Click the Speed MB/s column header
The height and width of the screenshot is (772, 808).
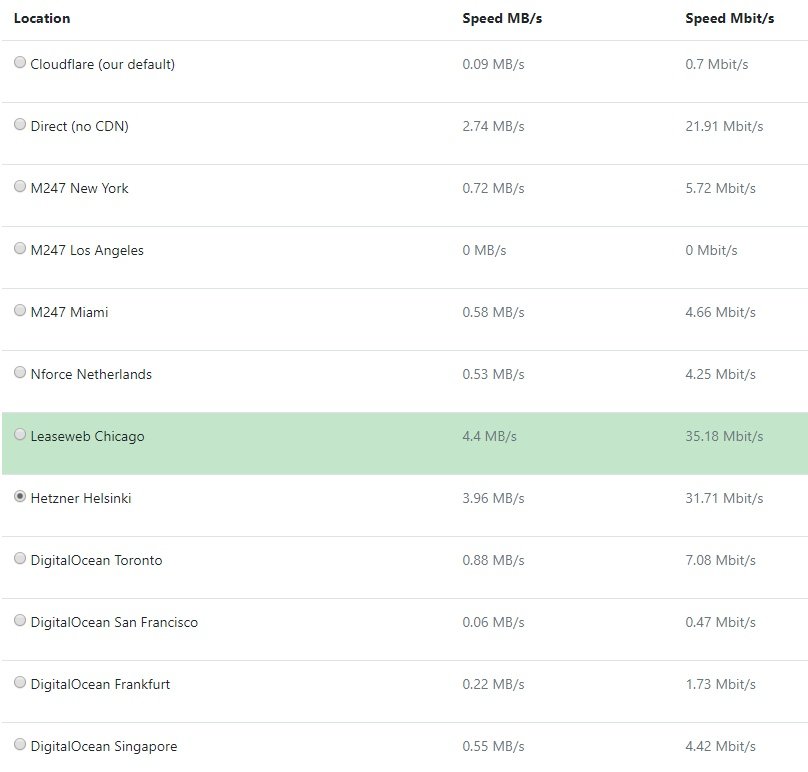pos(502,19)
